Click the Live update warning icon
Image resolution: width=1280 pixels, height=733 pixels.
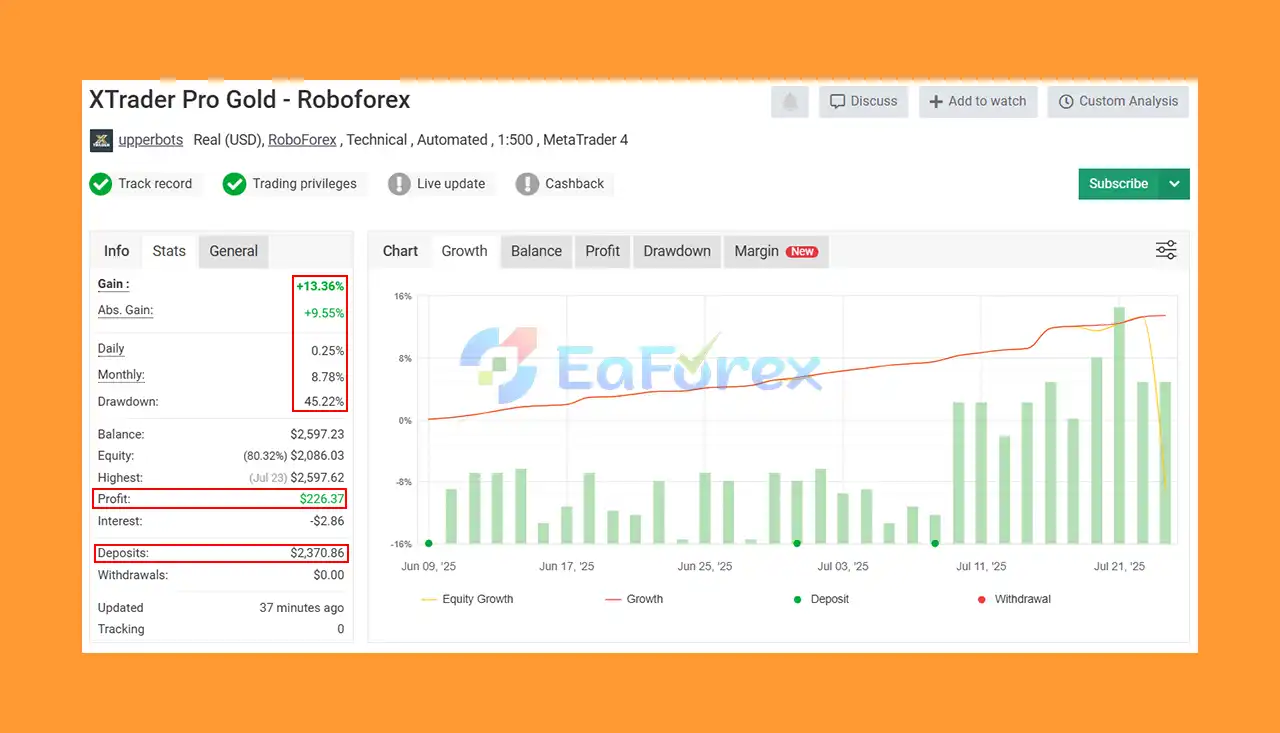pos(399,184)
